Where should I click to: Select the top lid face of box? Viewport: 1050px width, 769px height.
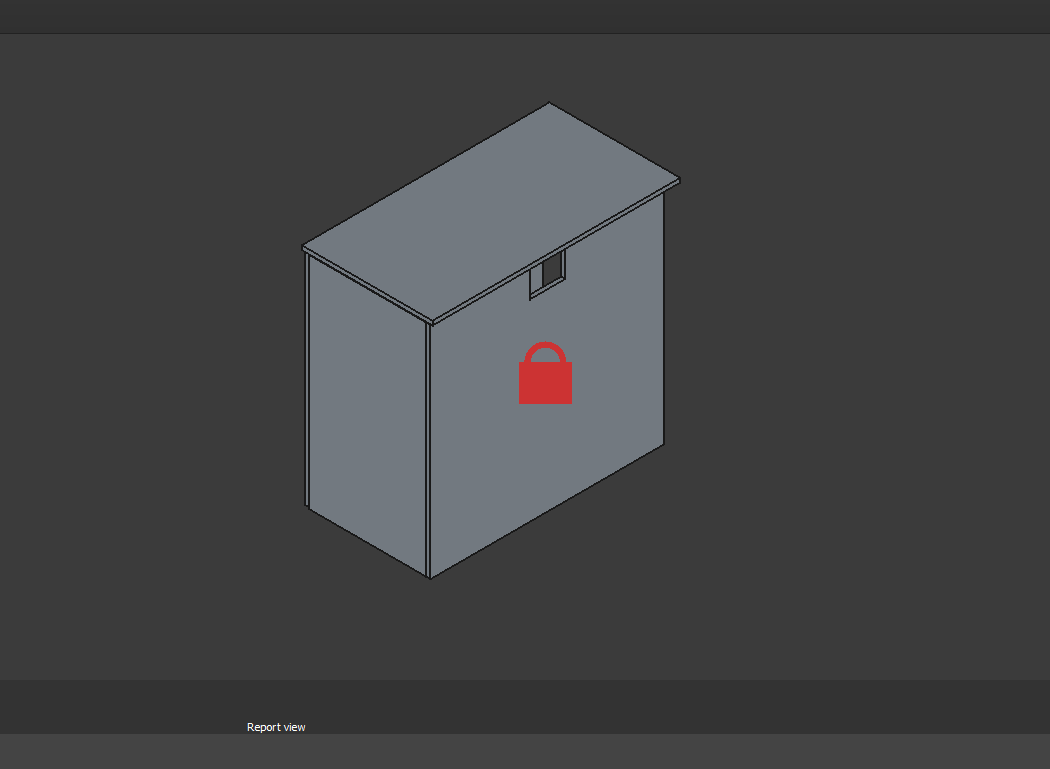point(490,212)
